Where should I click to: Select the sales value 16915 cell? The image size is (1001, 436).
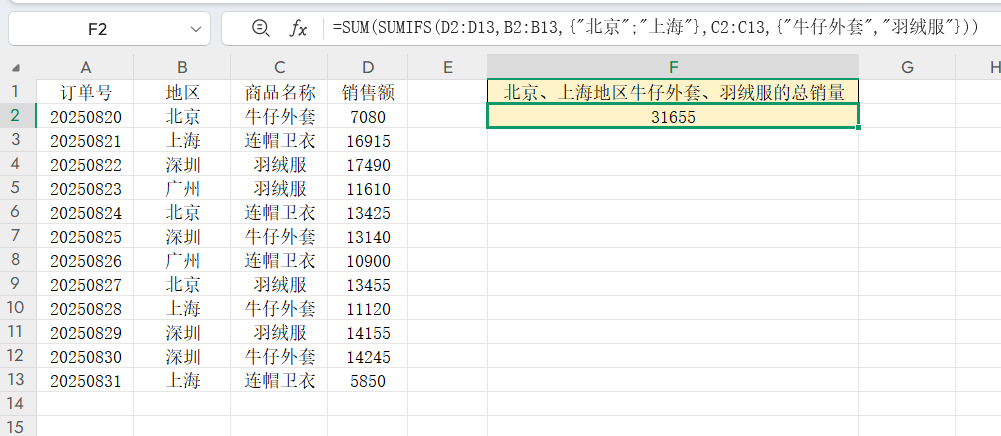tap(368, 140)
